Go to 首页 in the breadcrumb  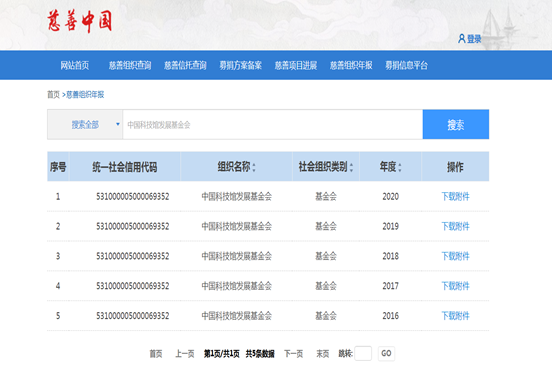(54, 94)
